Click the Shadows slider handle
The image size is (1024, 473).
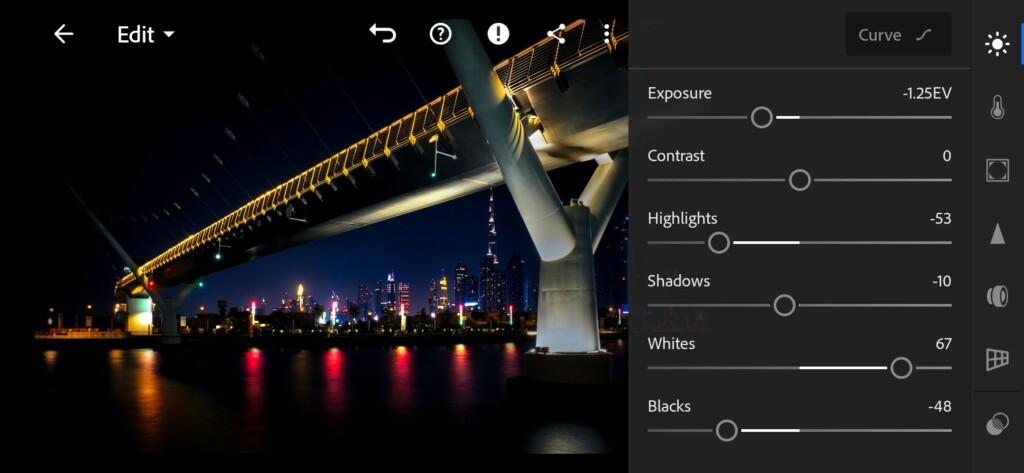pyautogui.click(x=784, y=305)
